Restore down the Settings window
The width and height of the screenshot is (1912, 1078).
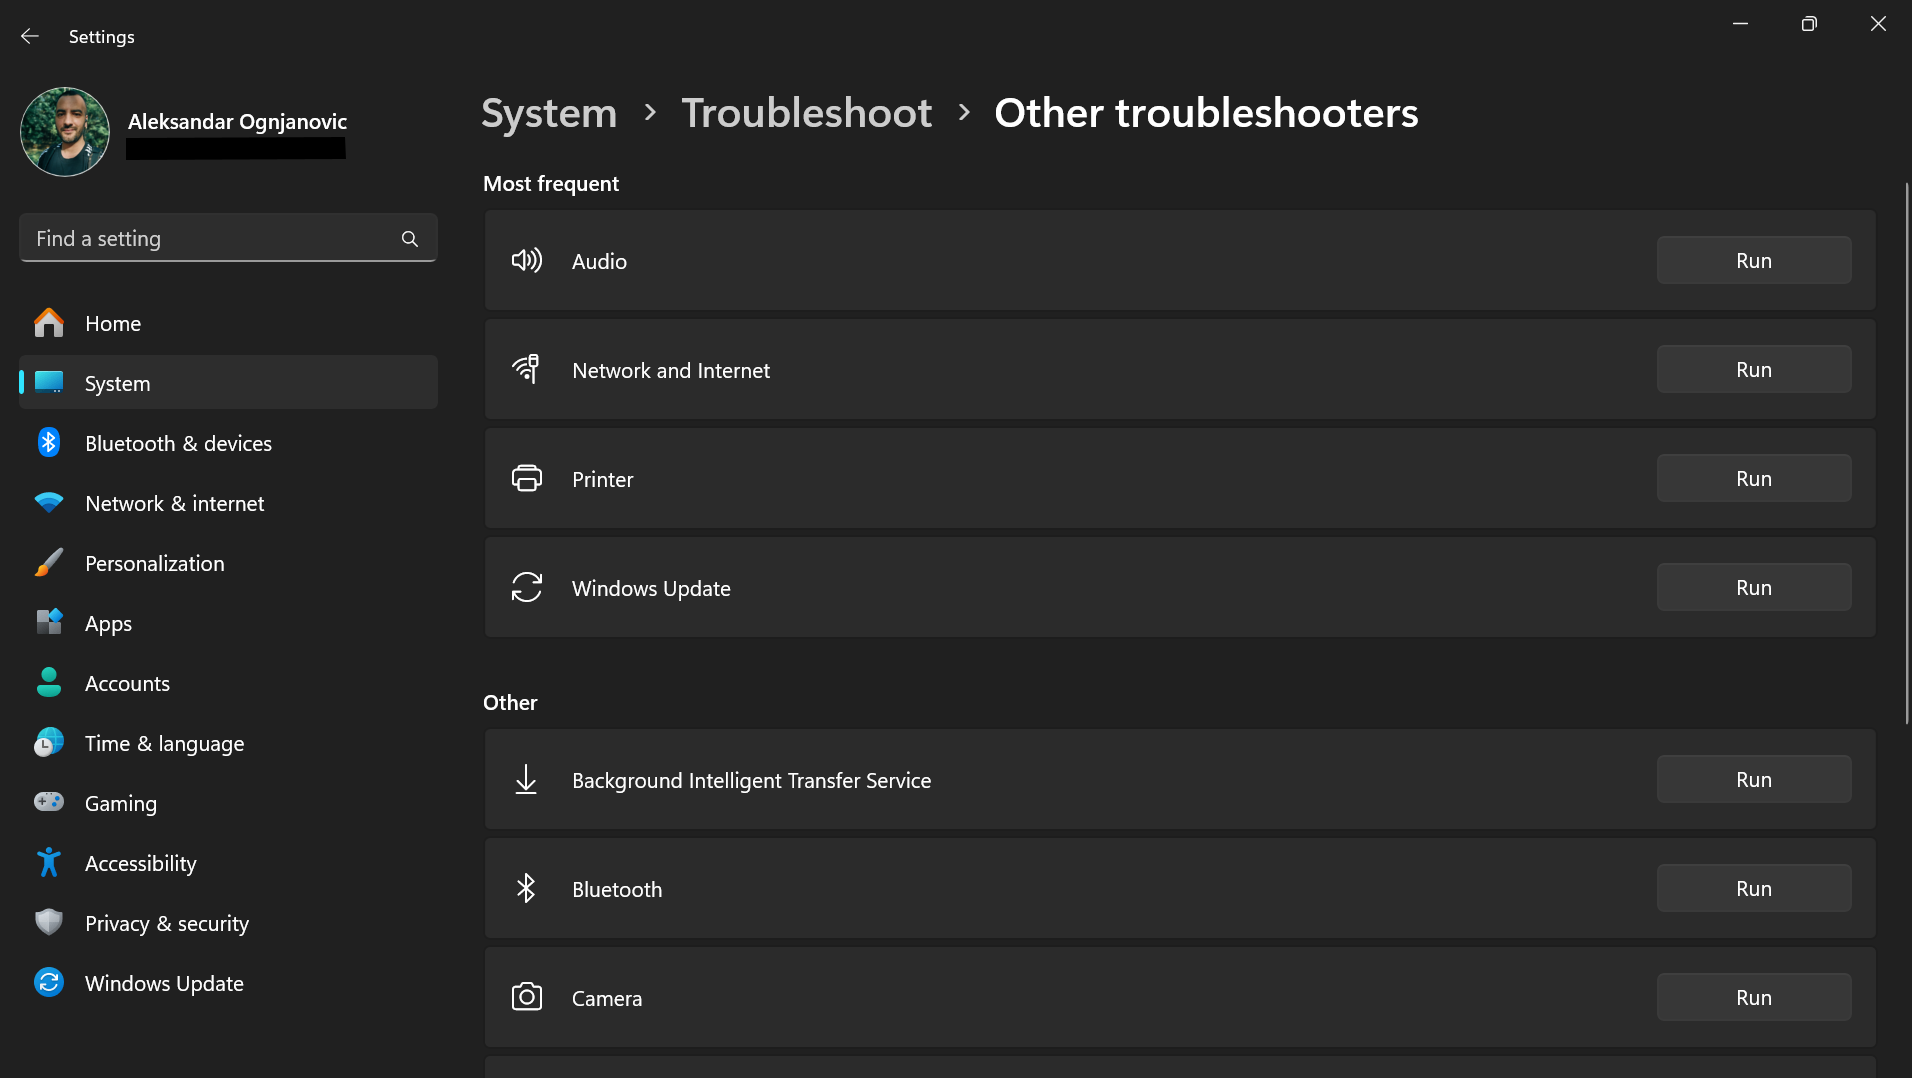pyautogui.click(x=1809, y=24)
